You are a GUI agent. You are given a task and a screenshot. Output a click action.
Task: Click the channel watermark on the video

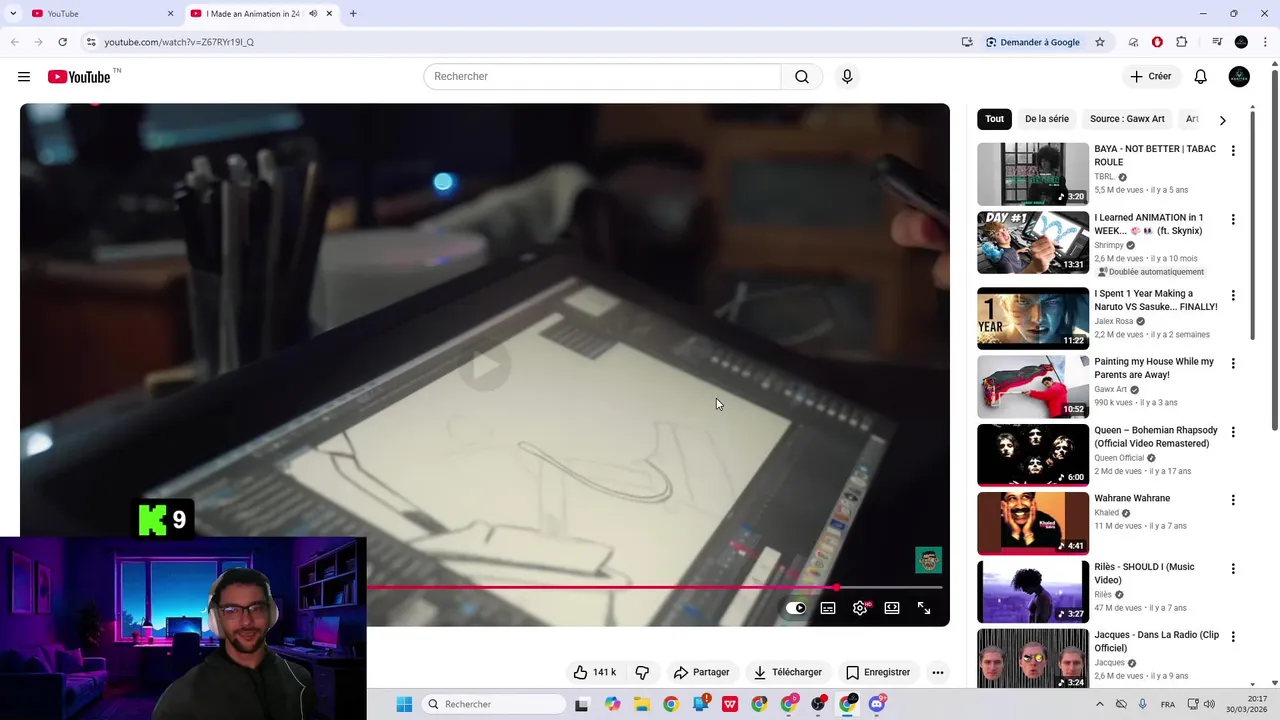tap(928, 560)
